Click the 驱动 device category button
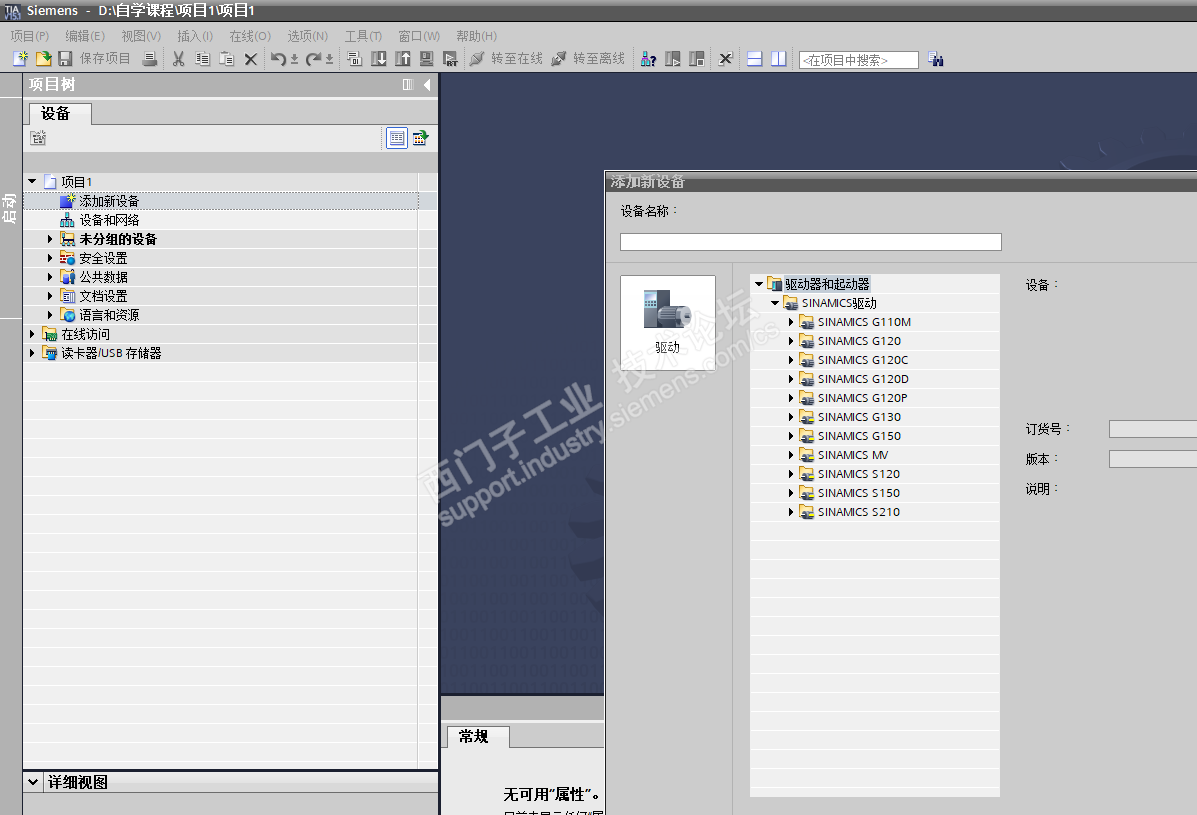The height and width of the screenshot is (815, 1197). point(667,323)
